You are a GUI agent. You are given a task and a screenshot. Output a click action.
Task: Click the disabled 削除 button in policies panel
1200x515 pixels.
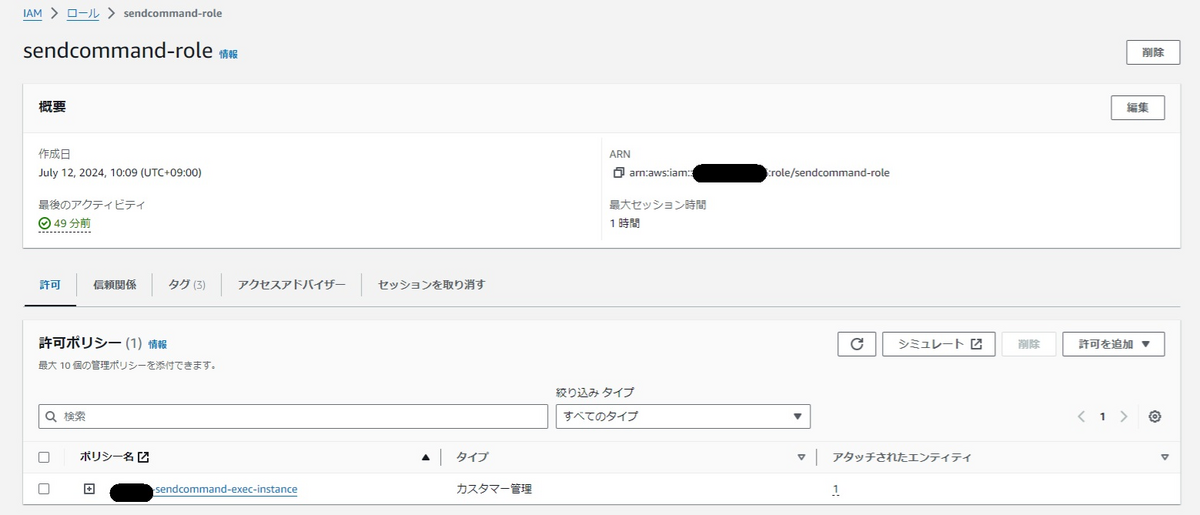[x=1029, y=344]
